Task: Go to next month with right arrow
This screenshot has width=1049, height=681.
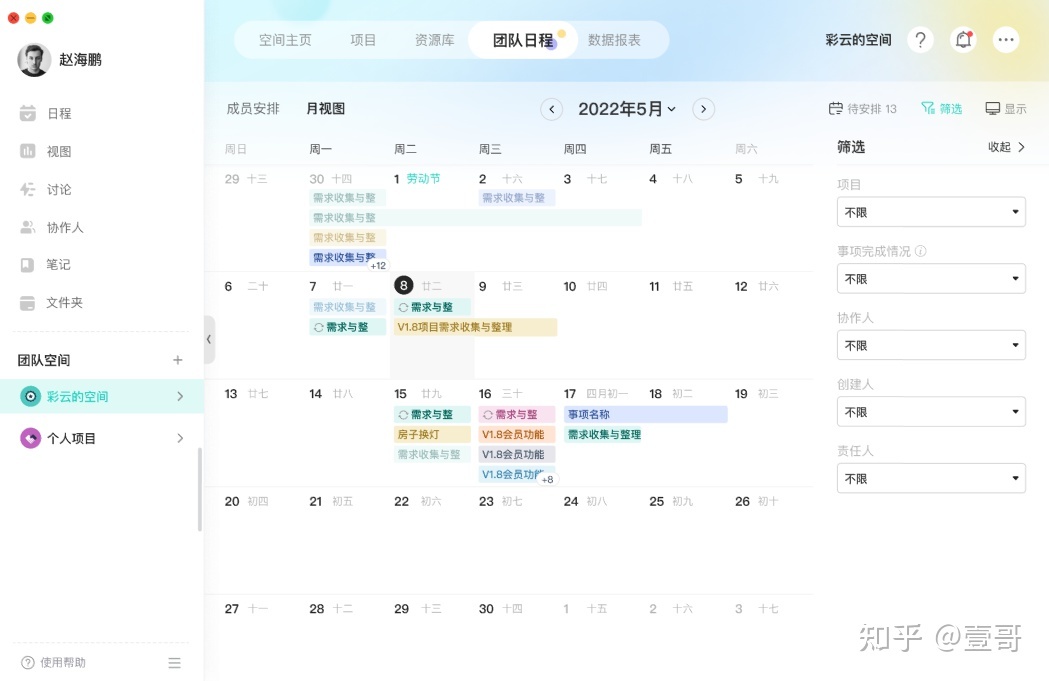Action: tap(703, 109)
